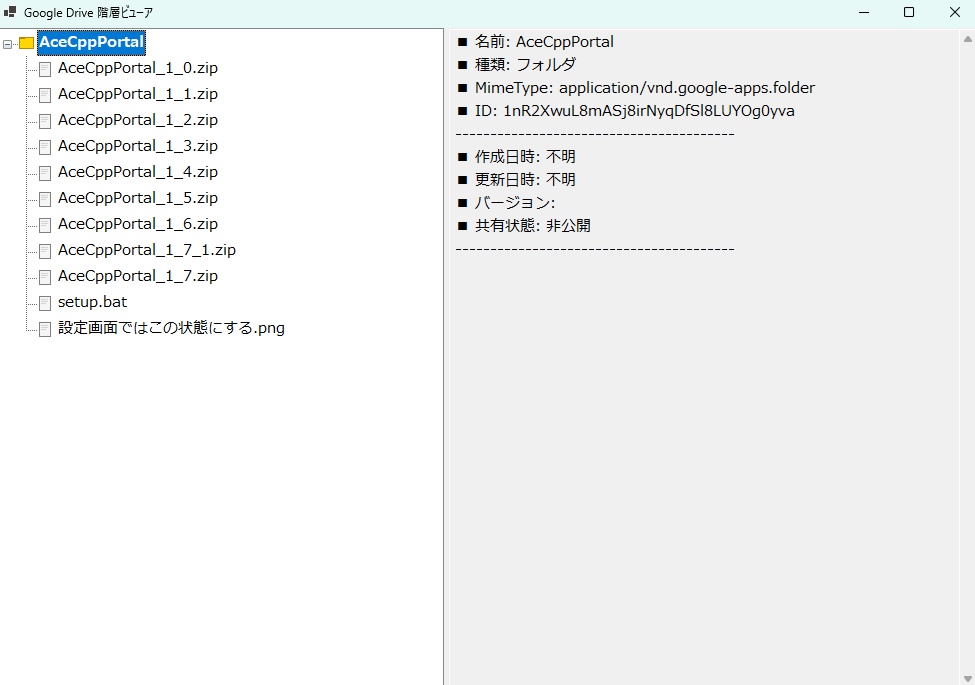This screenshot has width=975, height=685.
Task: Click the file icon beside 設定画面ではこの状態にする.png
Action: [45, 330]
